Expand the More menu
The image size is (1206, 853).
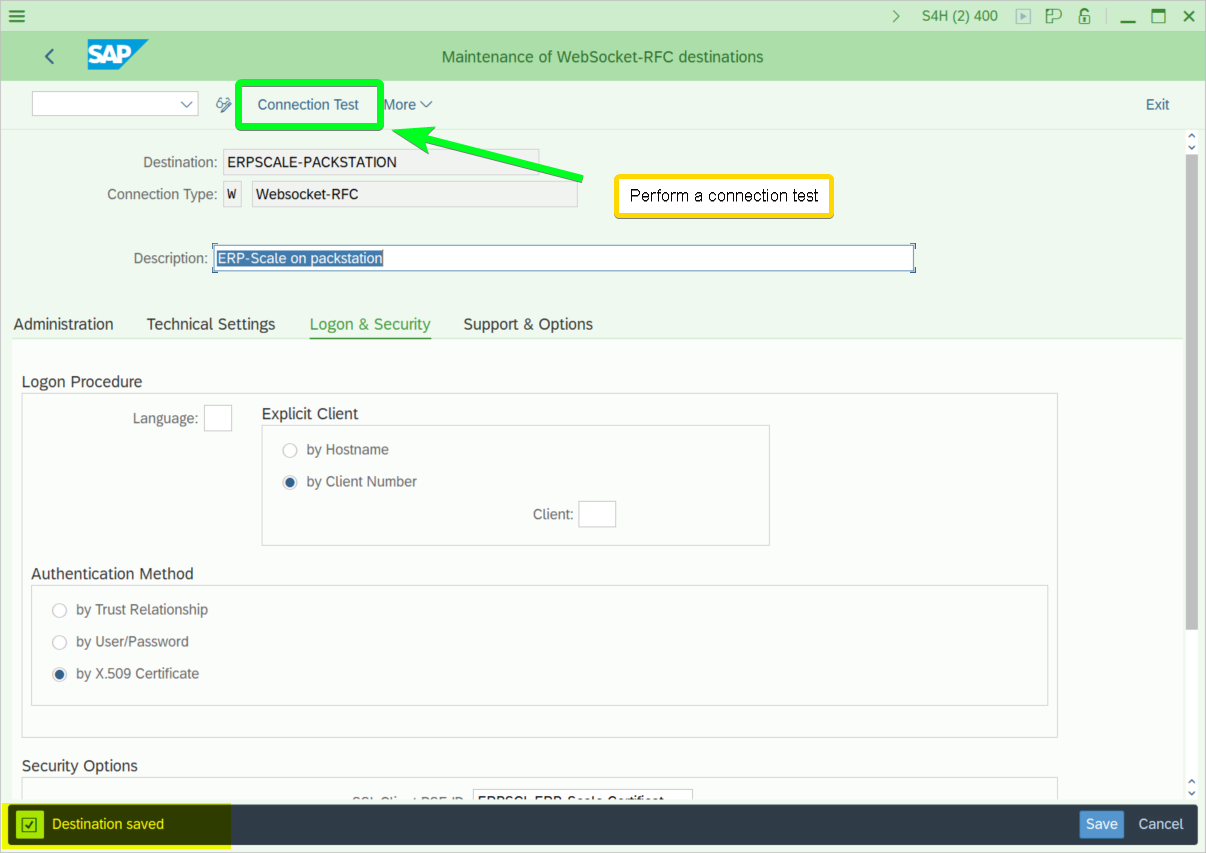(x=408, y=104)
